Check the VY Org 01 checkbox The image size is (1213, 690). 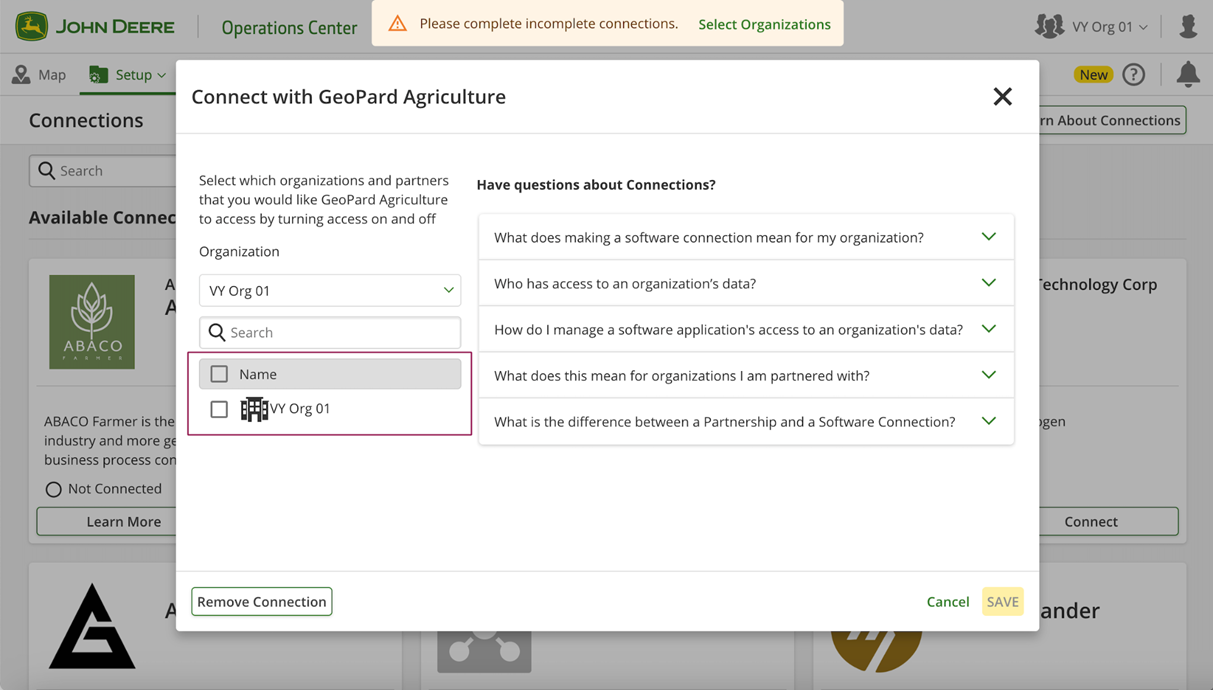click(x=219, y=409)
